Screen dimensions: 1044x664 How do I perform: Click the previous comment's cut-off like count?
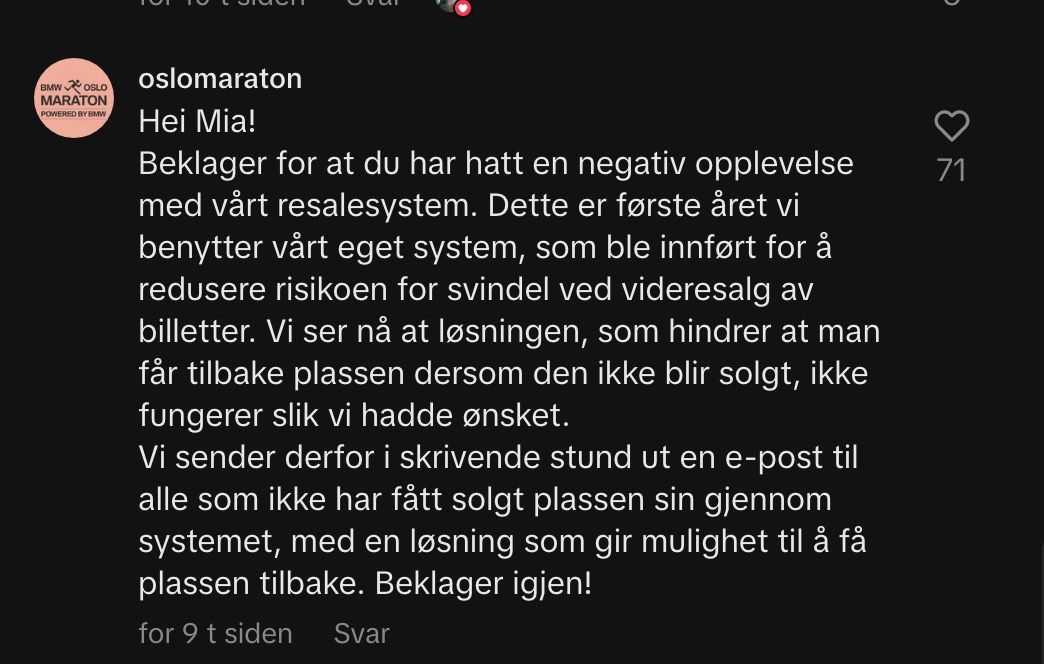pyautogui.click(x=951, y=4)
